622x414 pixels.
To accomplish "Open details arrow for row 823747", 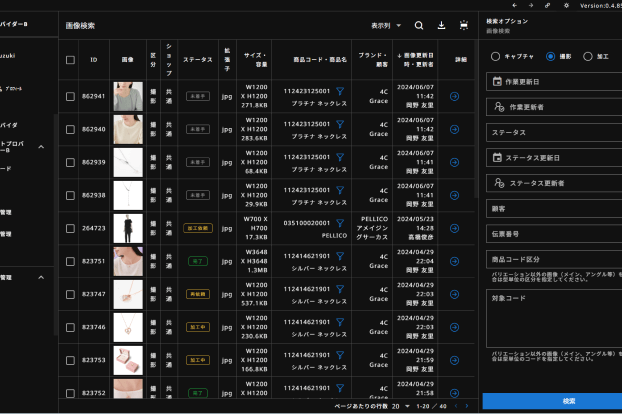I will pos(455,294).
